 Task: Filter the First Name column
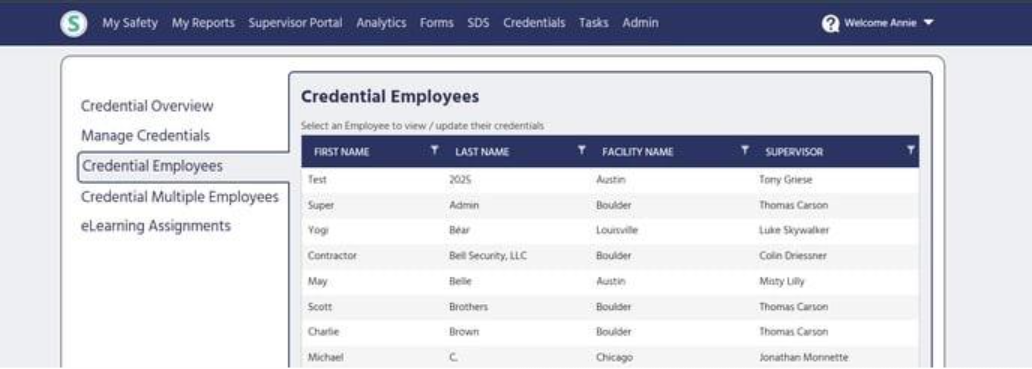(x=434, y=151)
